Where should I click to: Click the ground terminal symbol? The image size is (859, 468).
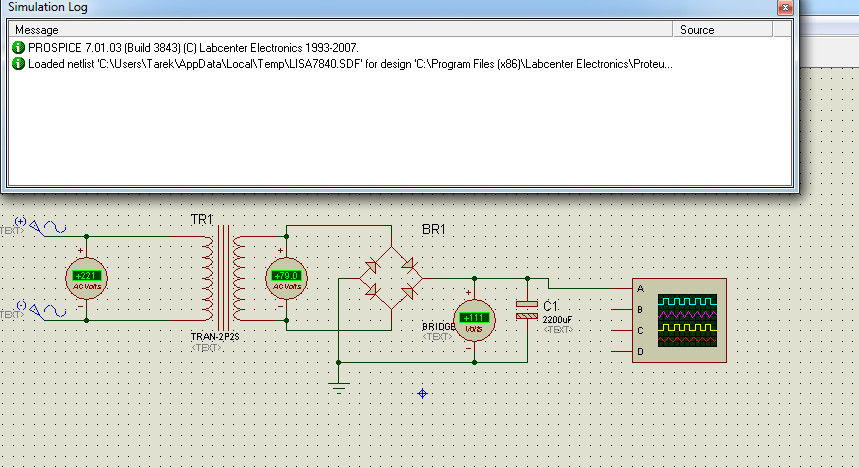click(x=339, y=389)
